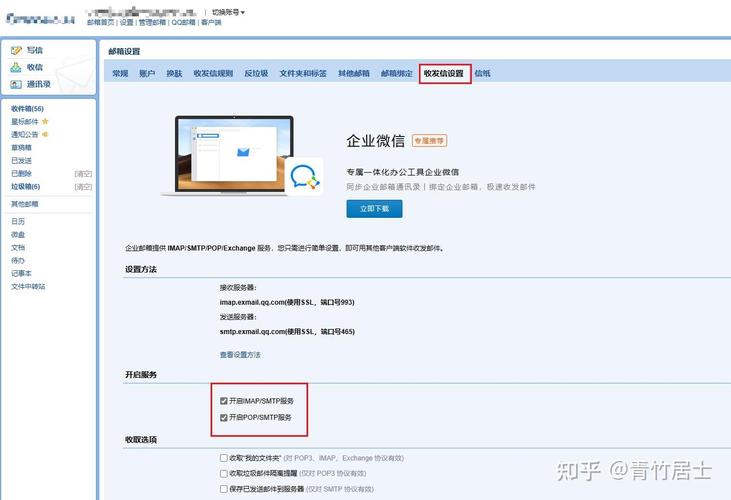Check 收取垃圾邮件隔离提醒 option
The image size is (731, 500).
tap(224, 473)
